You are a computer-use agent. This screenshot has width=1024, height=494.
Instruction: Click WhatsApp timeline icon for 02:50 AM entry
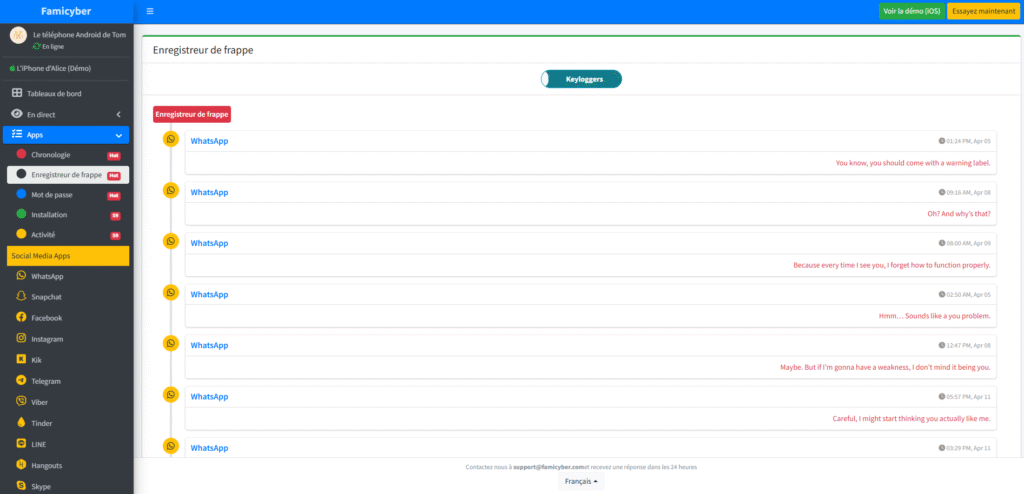tap(170, 293)
